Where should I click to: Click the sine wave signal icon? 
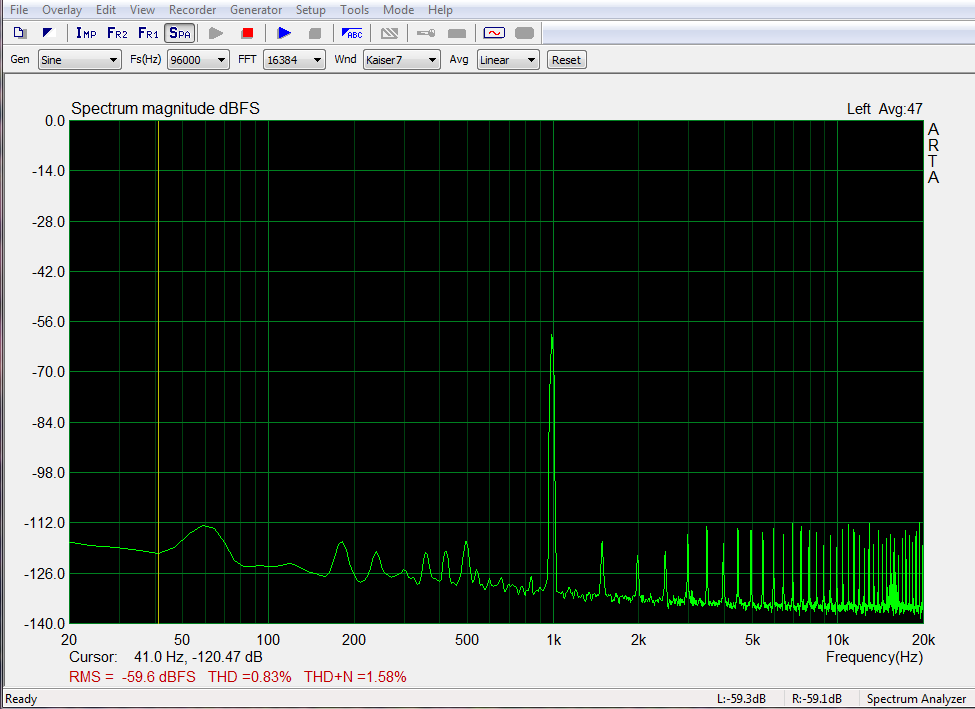click(x=494, y=33)
